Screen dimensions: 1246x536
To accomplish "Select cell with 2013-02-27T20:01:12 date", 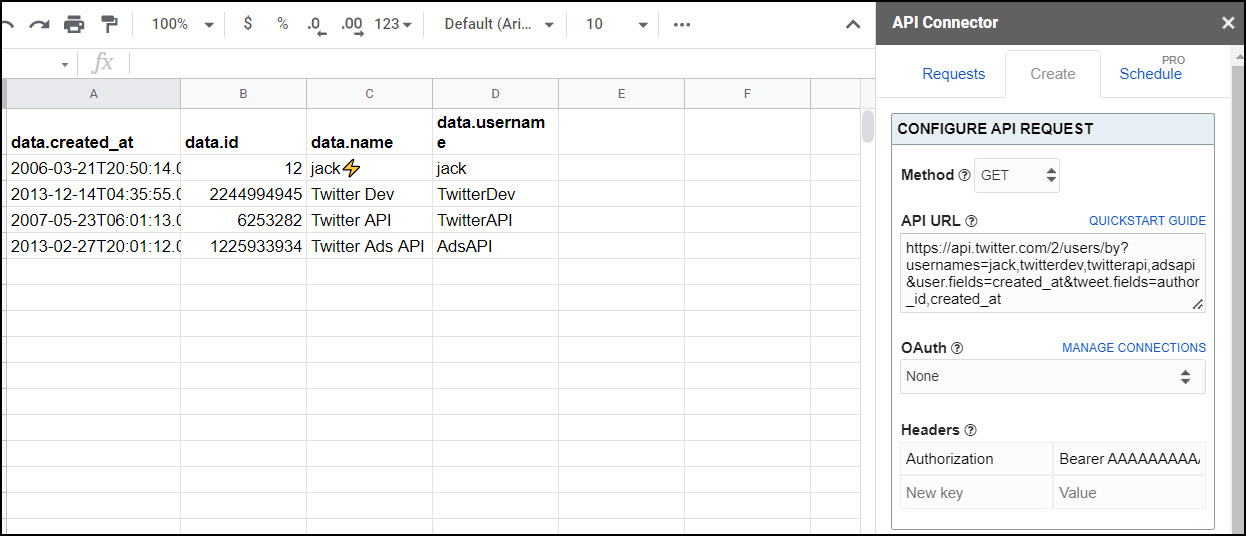I will tap(94, 246).
